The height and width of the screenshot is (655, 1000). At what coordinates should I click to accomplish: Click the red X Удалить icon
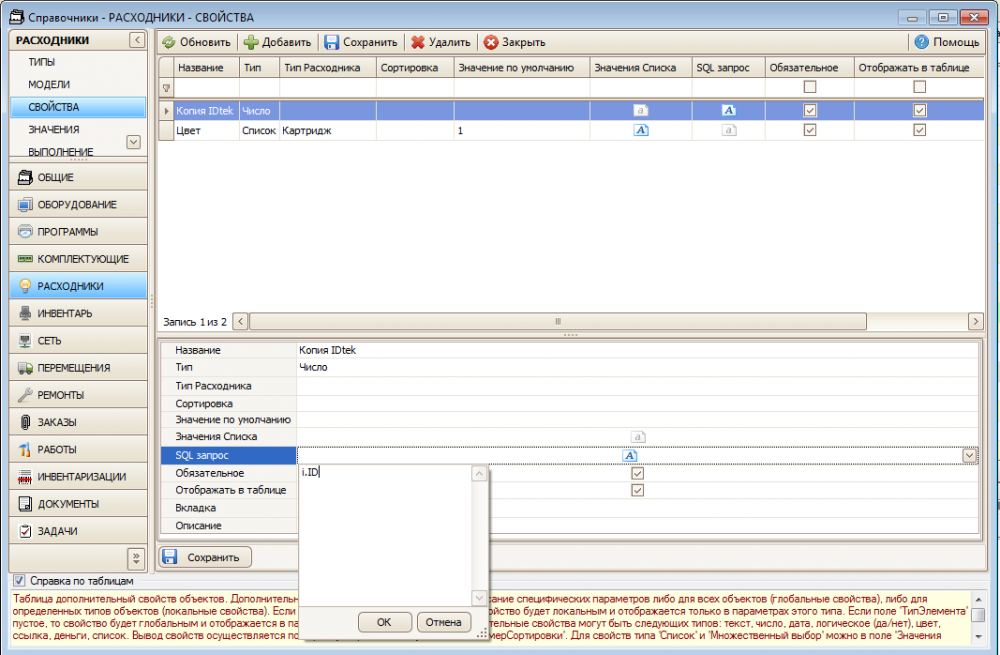(x=418, y=43)
